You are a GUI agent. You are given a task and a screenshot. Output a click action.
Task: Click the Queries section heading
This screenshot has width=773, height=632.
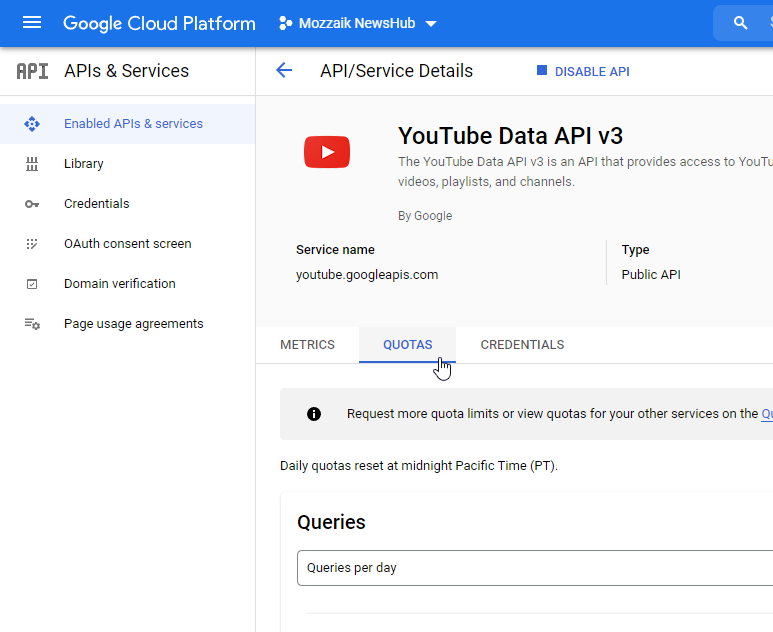[331, 522]
